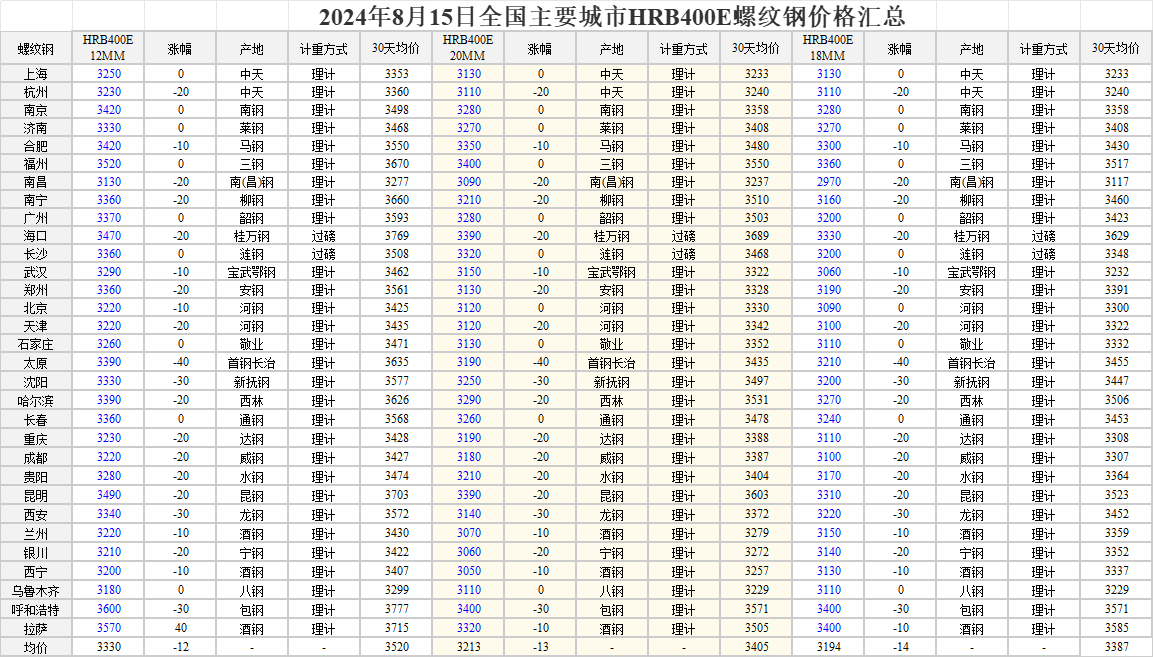Select the 沈阳 city cell
Image resolution: width=1153 pixels, height=657 pixels.
tap(36, 382)
